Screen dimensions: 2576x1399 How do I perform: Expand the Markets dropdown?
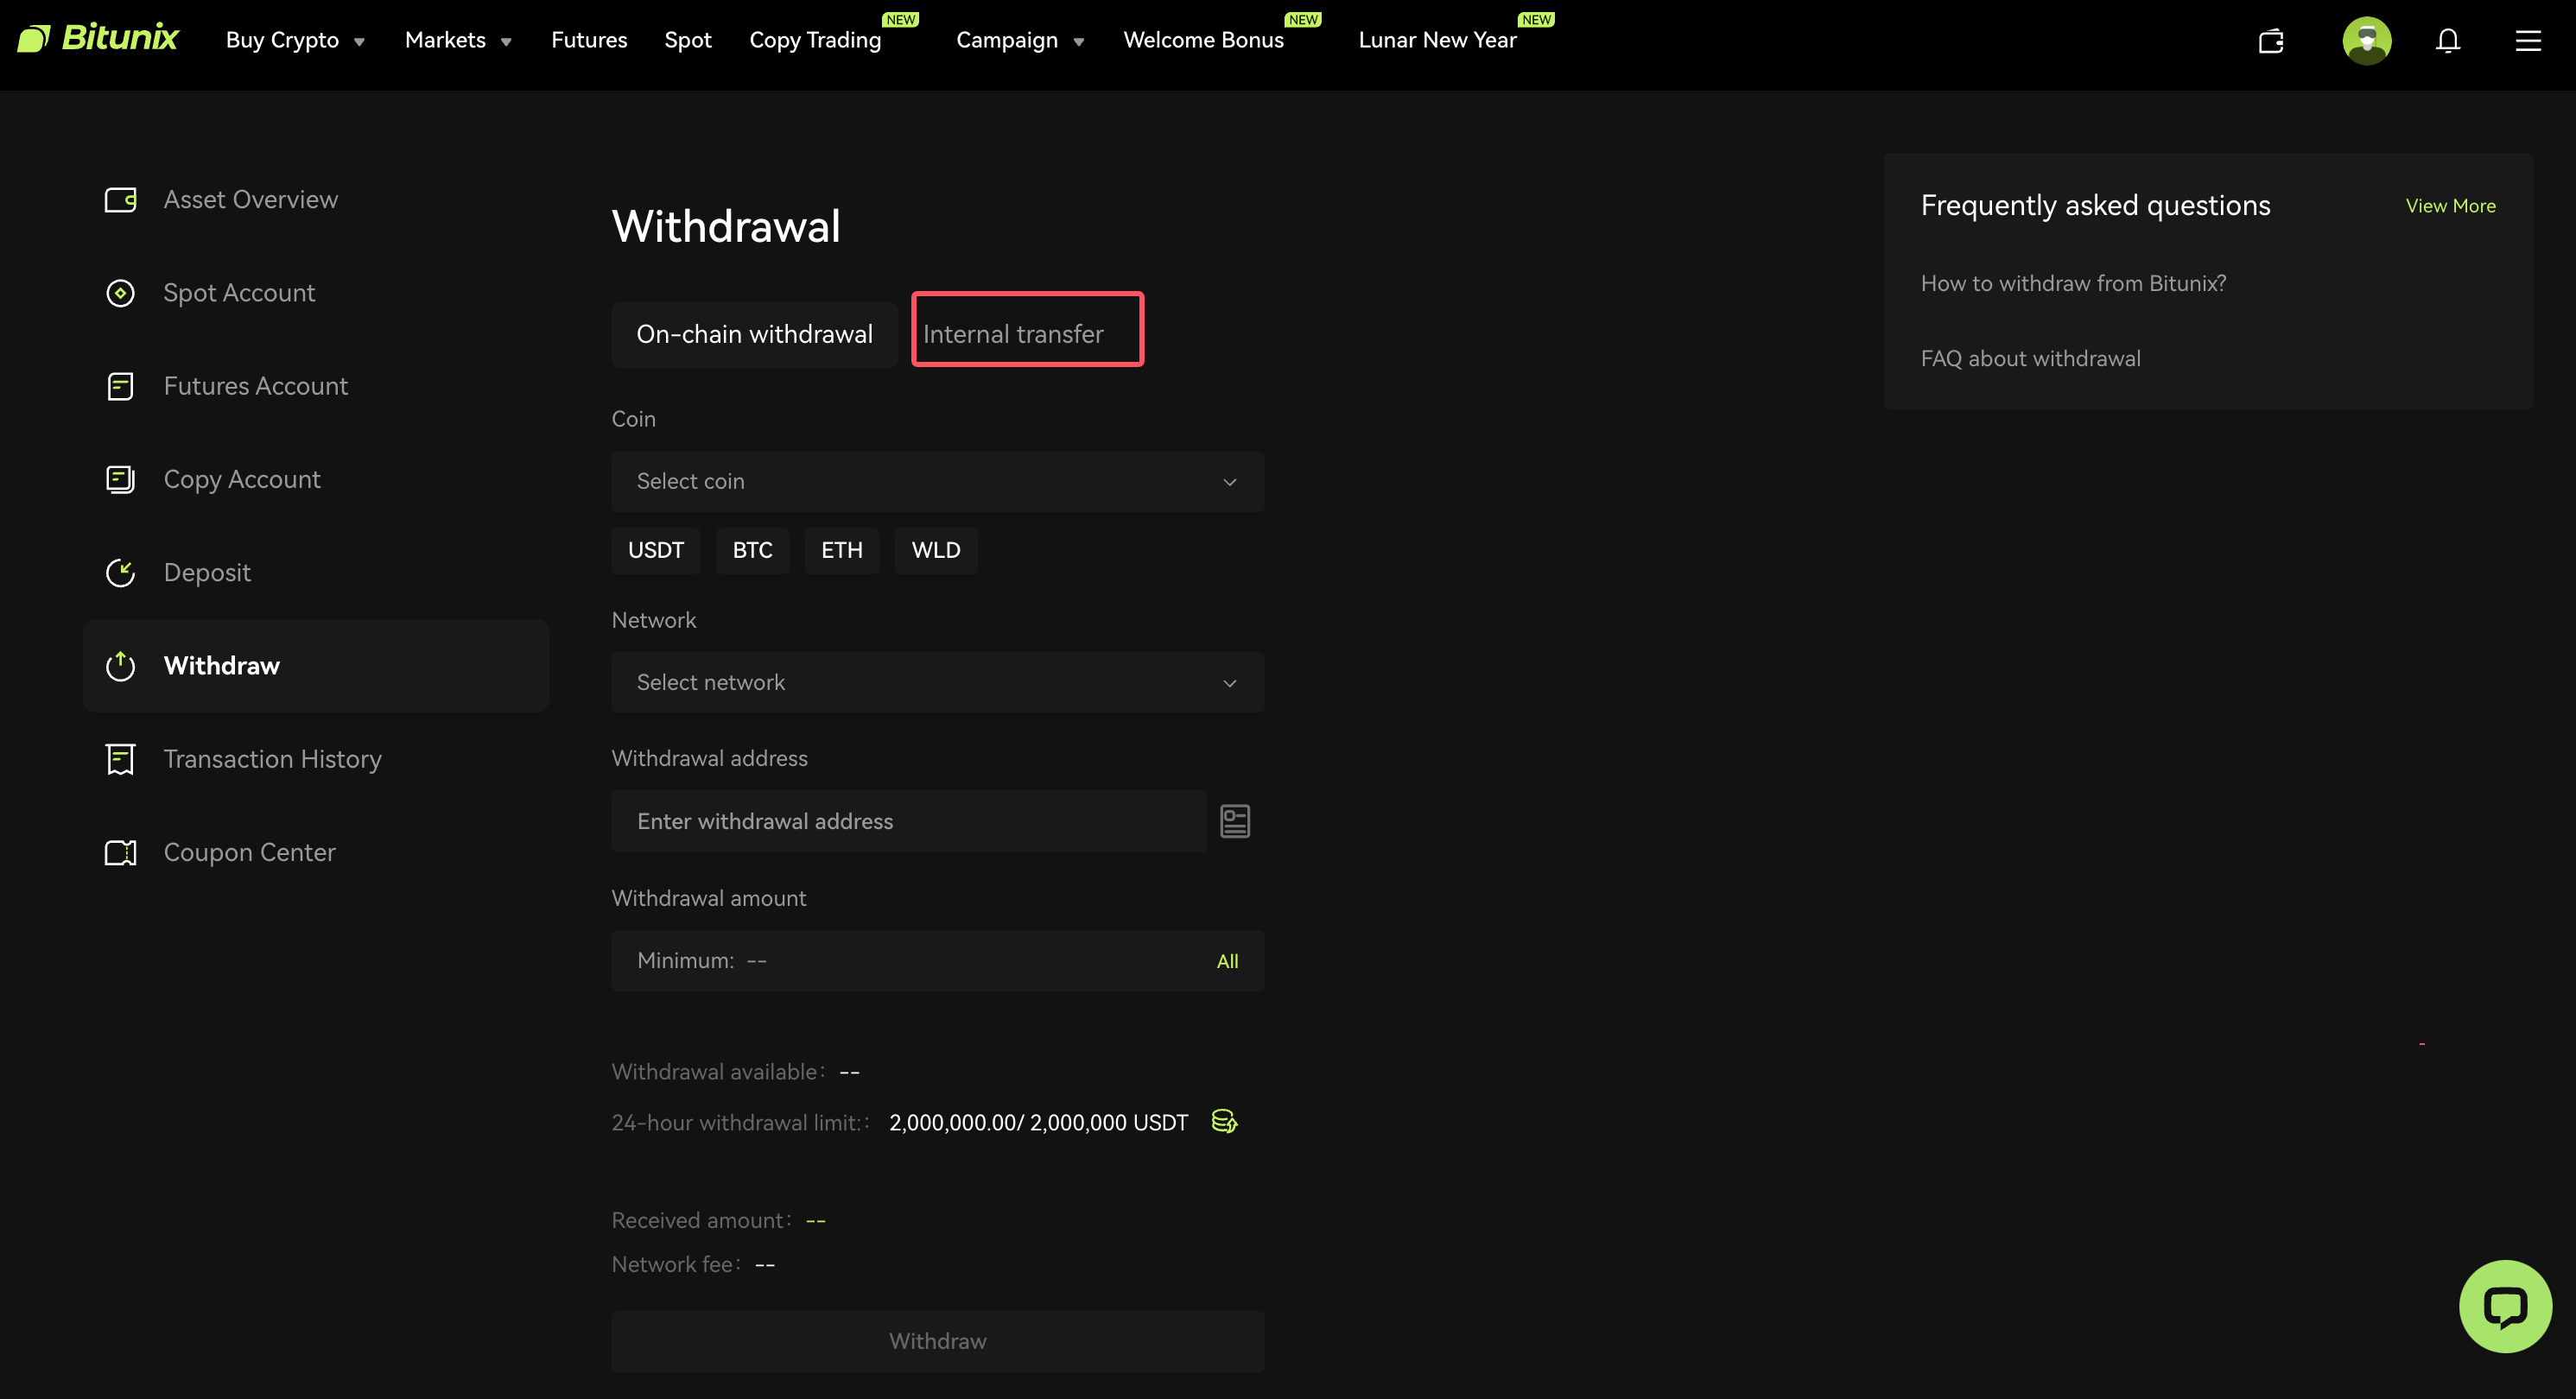tap(458, 40)
